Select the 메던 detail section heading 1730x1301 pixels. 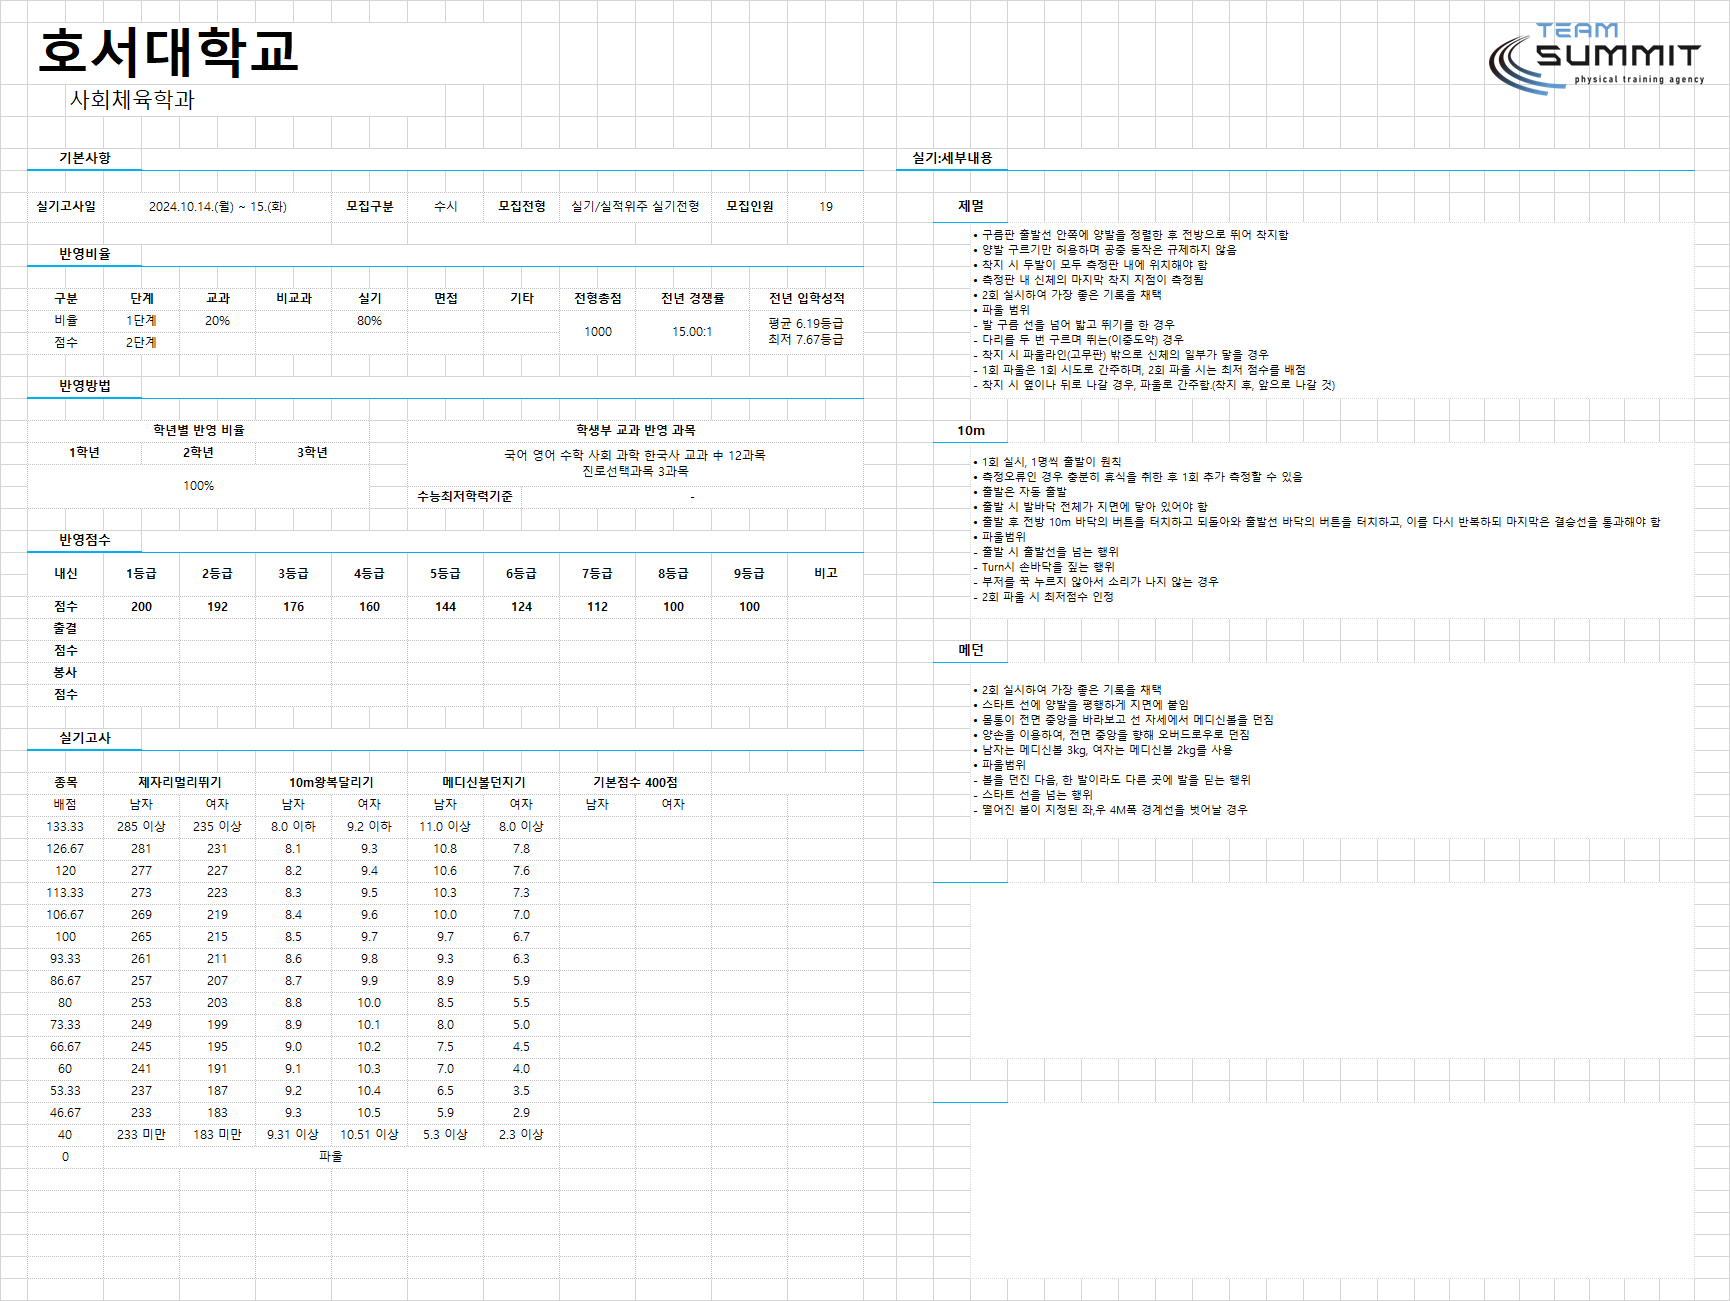coord(971,650)
